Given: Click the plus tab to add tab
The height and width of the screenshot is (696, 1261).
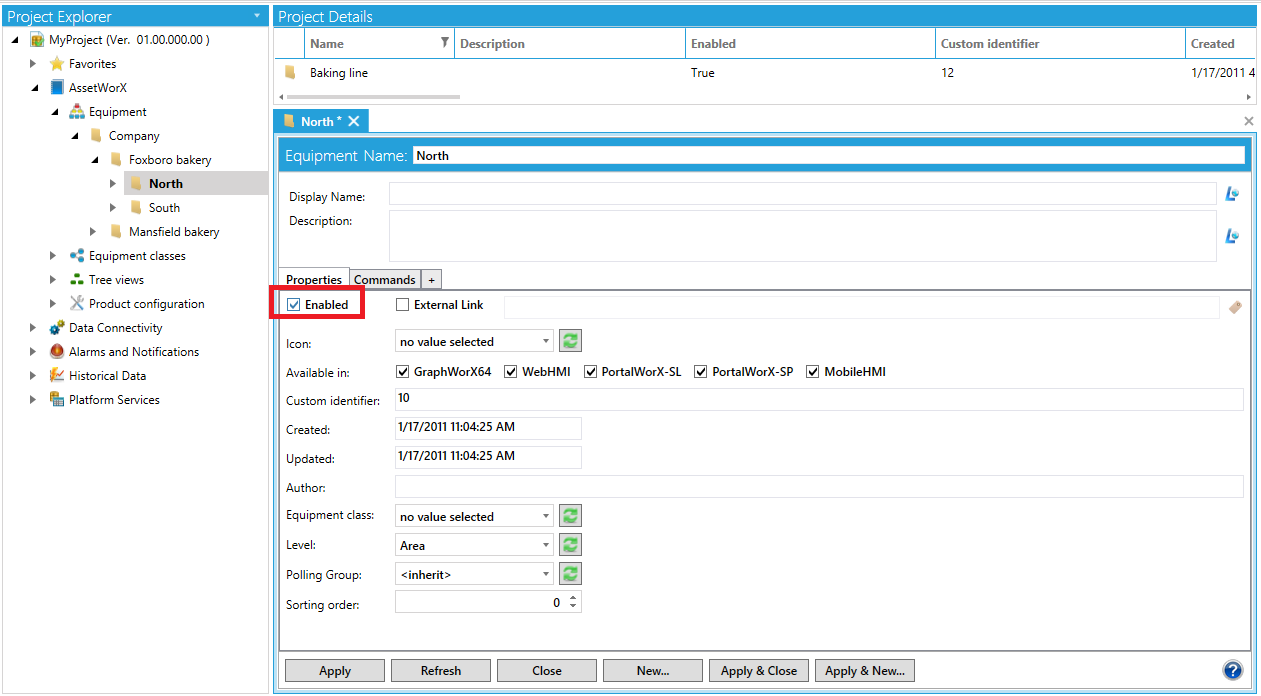Looking at the screenshot, I should click(x=431, y=280).
